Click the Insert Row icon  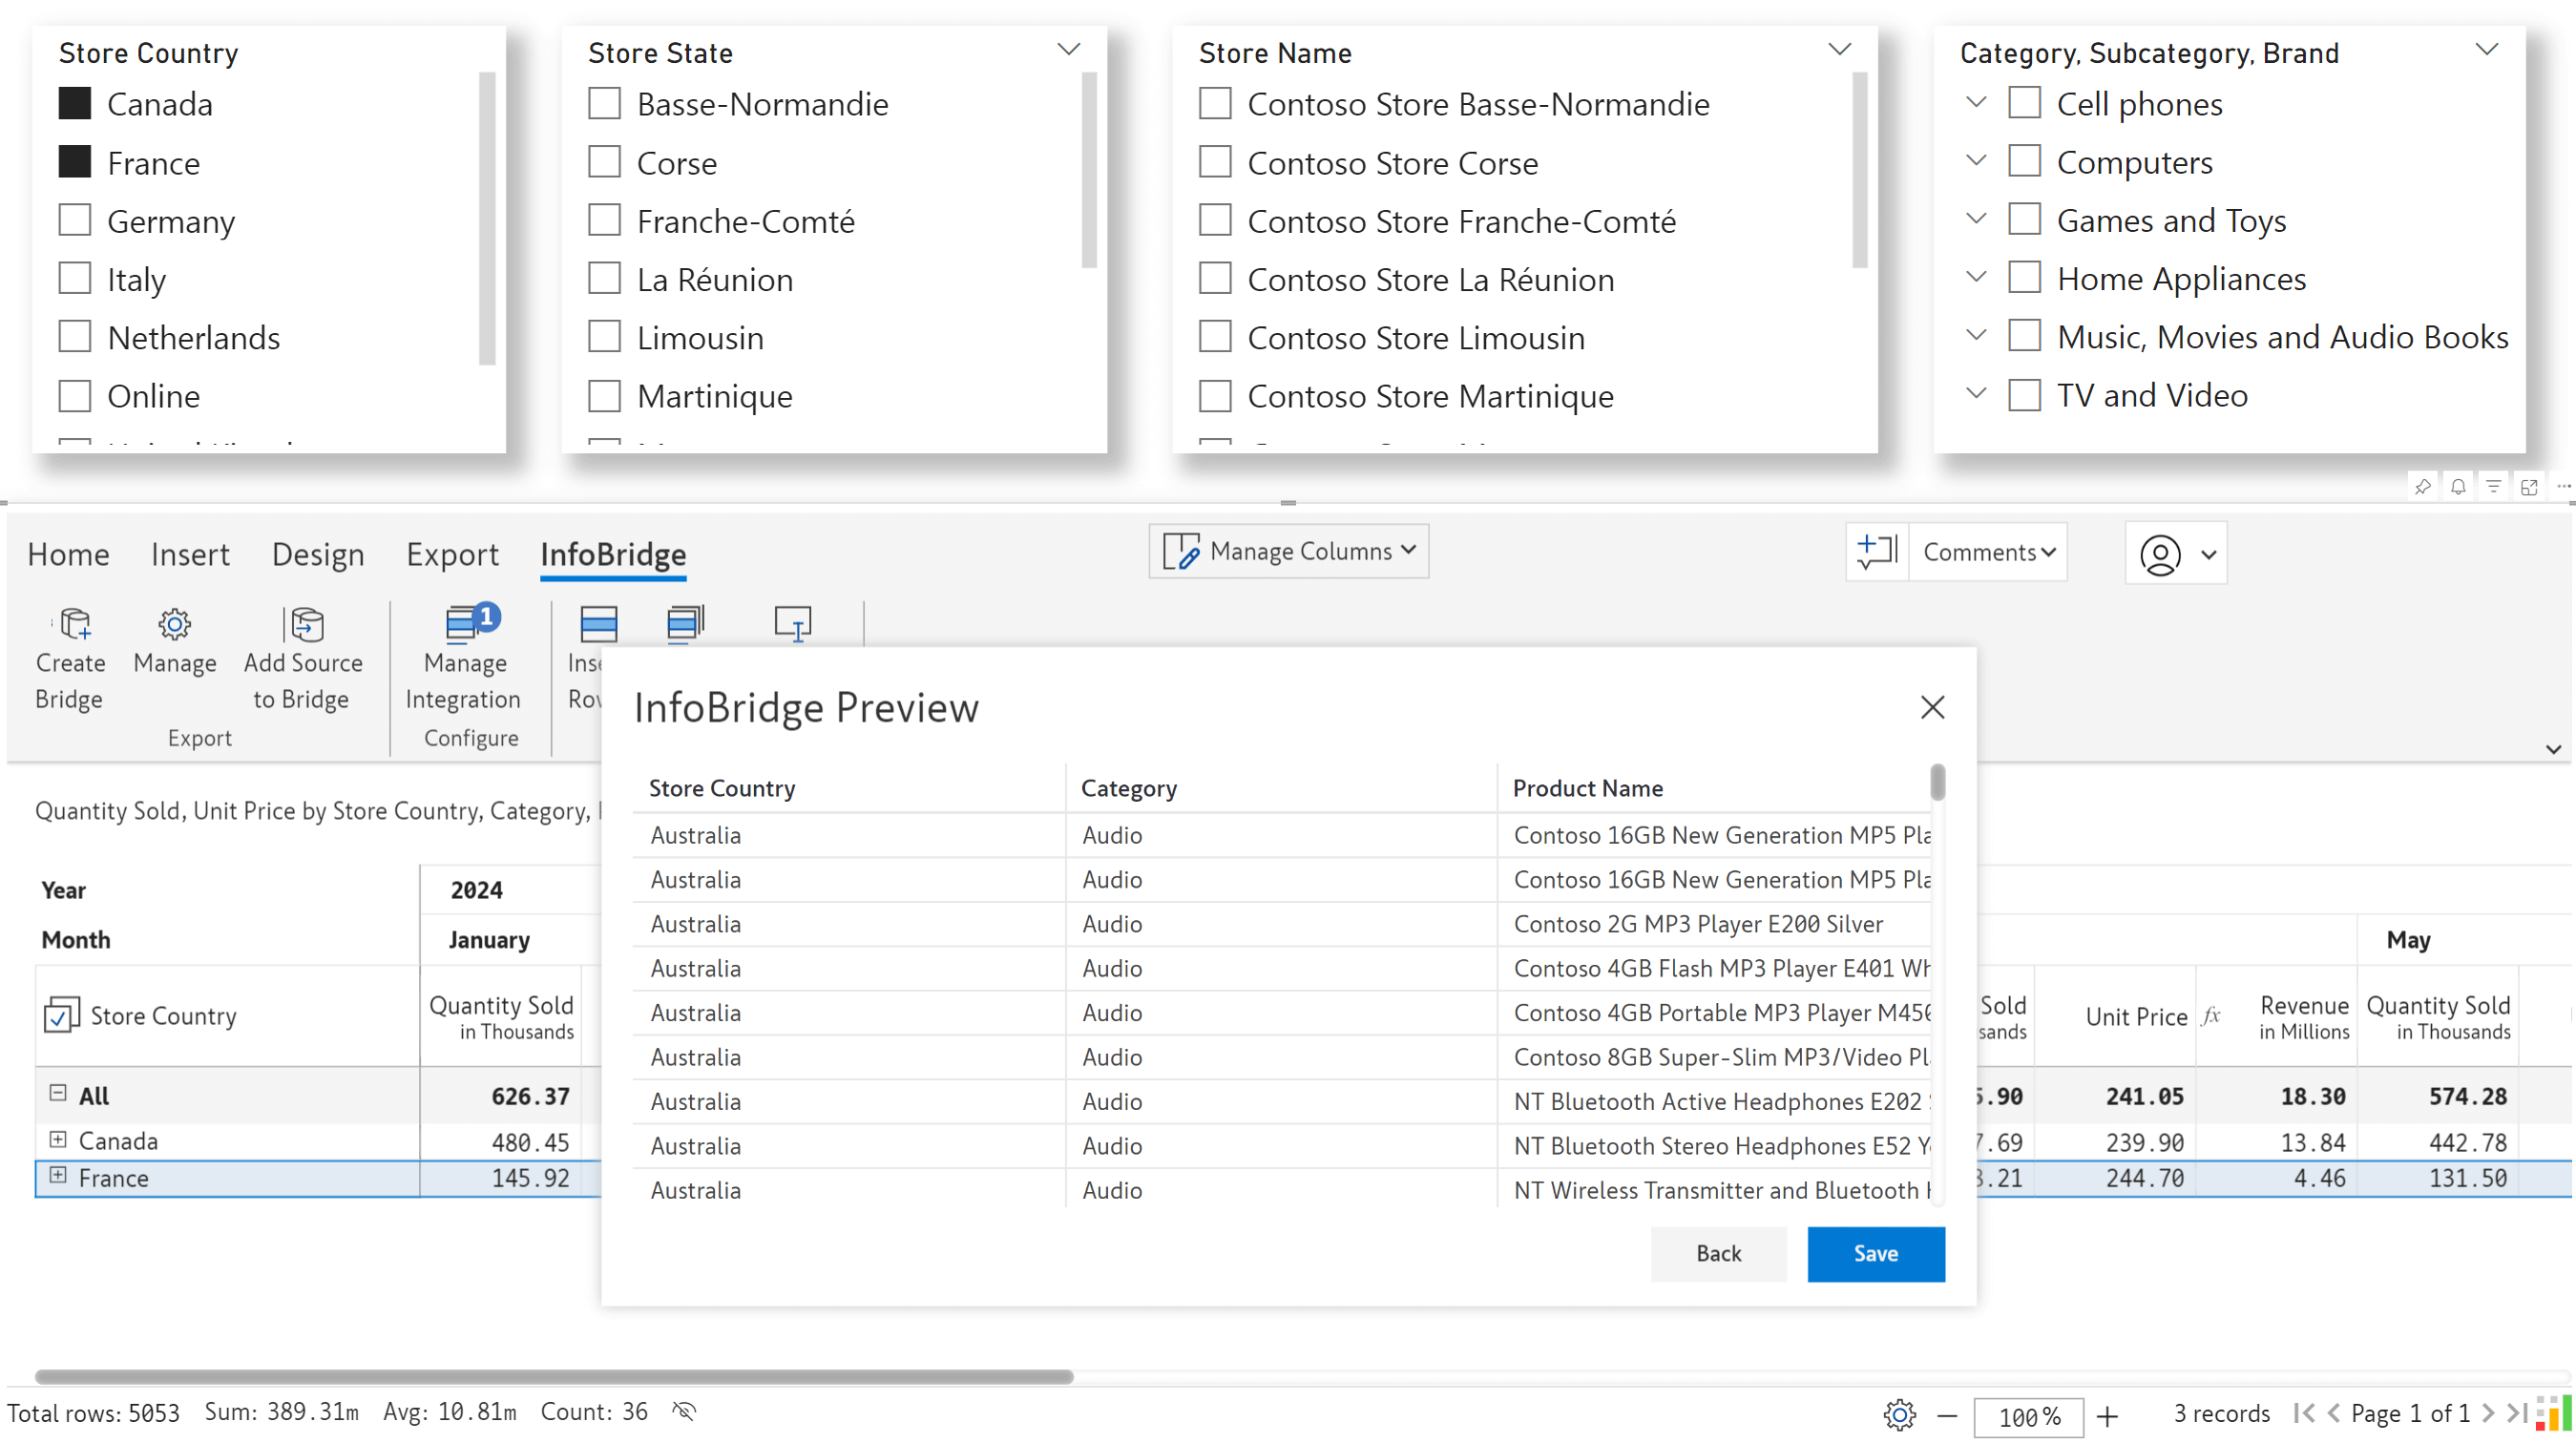pos(598,624)
